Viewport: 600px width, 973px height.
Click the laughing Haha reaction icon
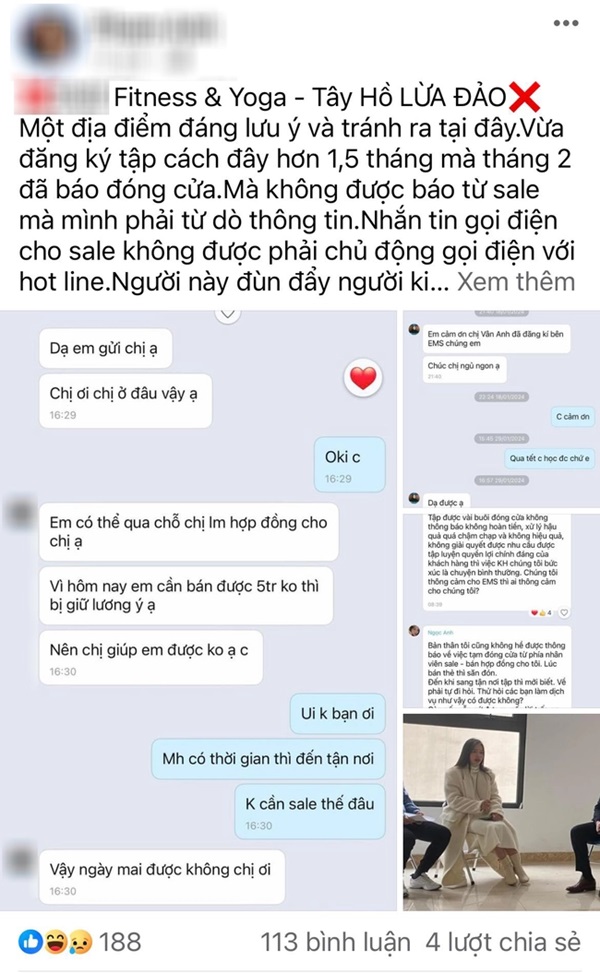pyautogui.click(x=56, y=942)
